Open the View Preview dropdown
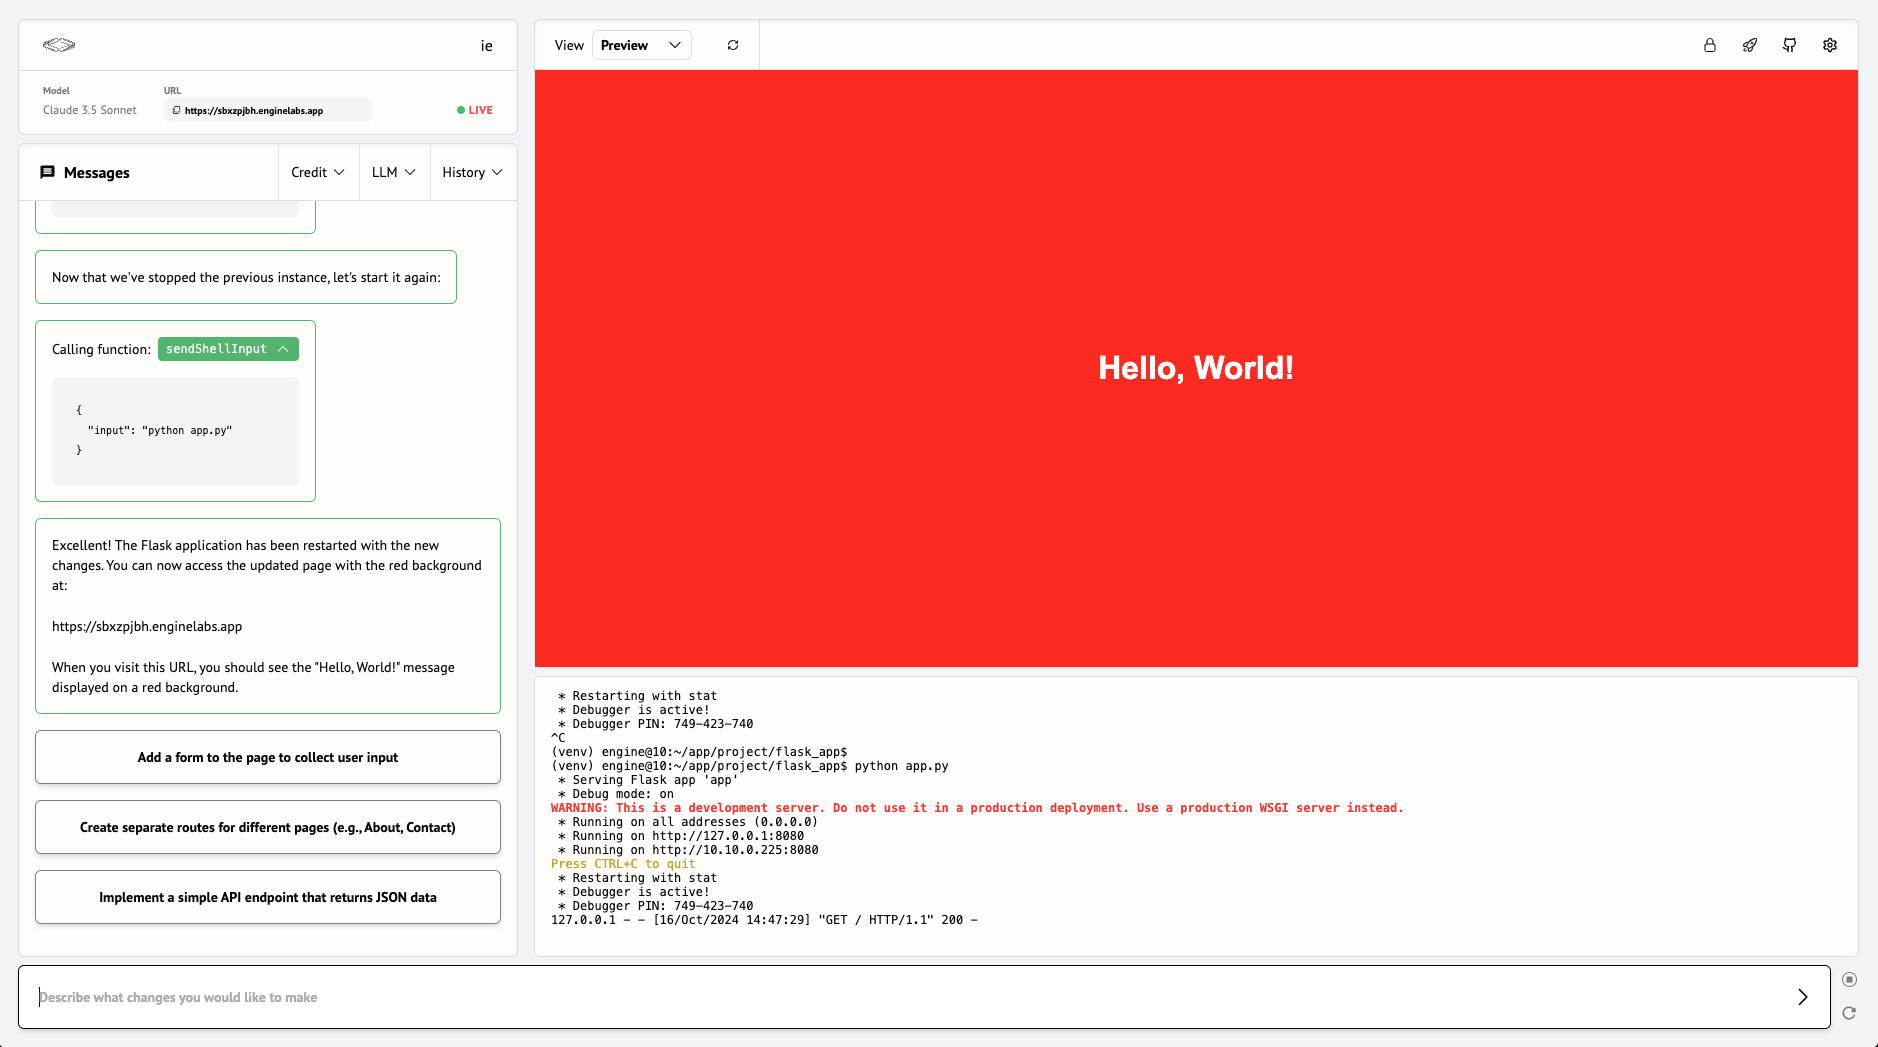Viewport: 1878px width, 1047px height. tap(642, 45)
